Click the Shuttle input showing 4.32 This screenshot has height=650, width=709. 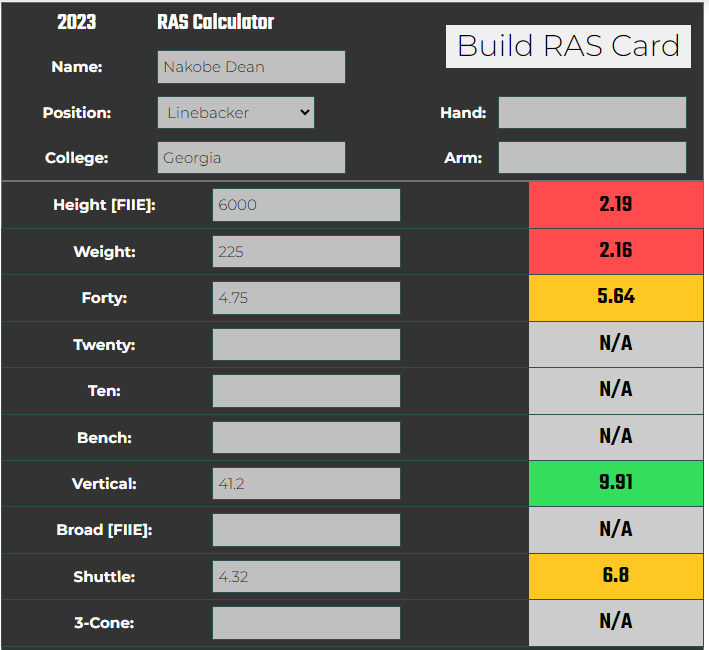pyautogui.click(x=306, y=576)
